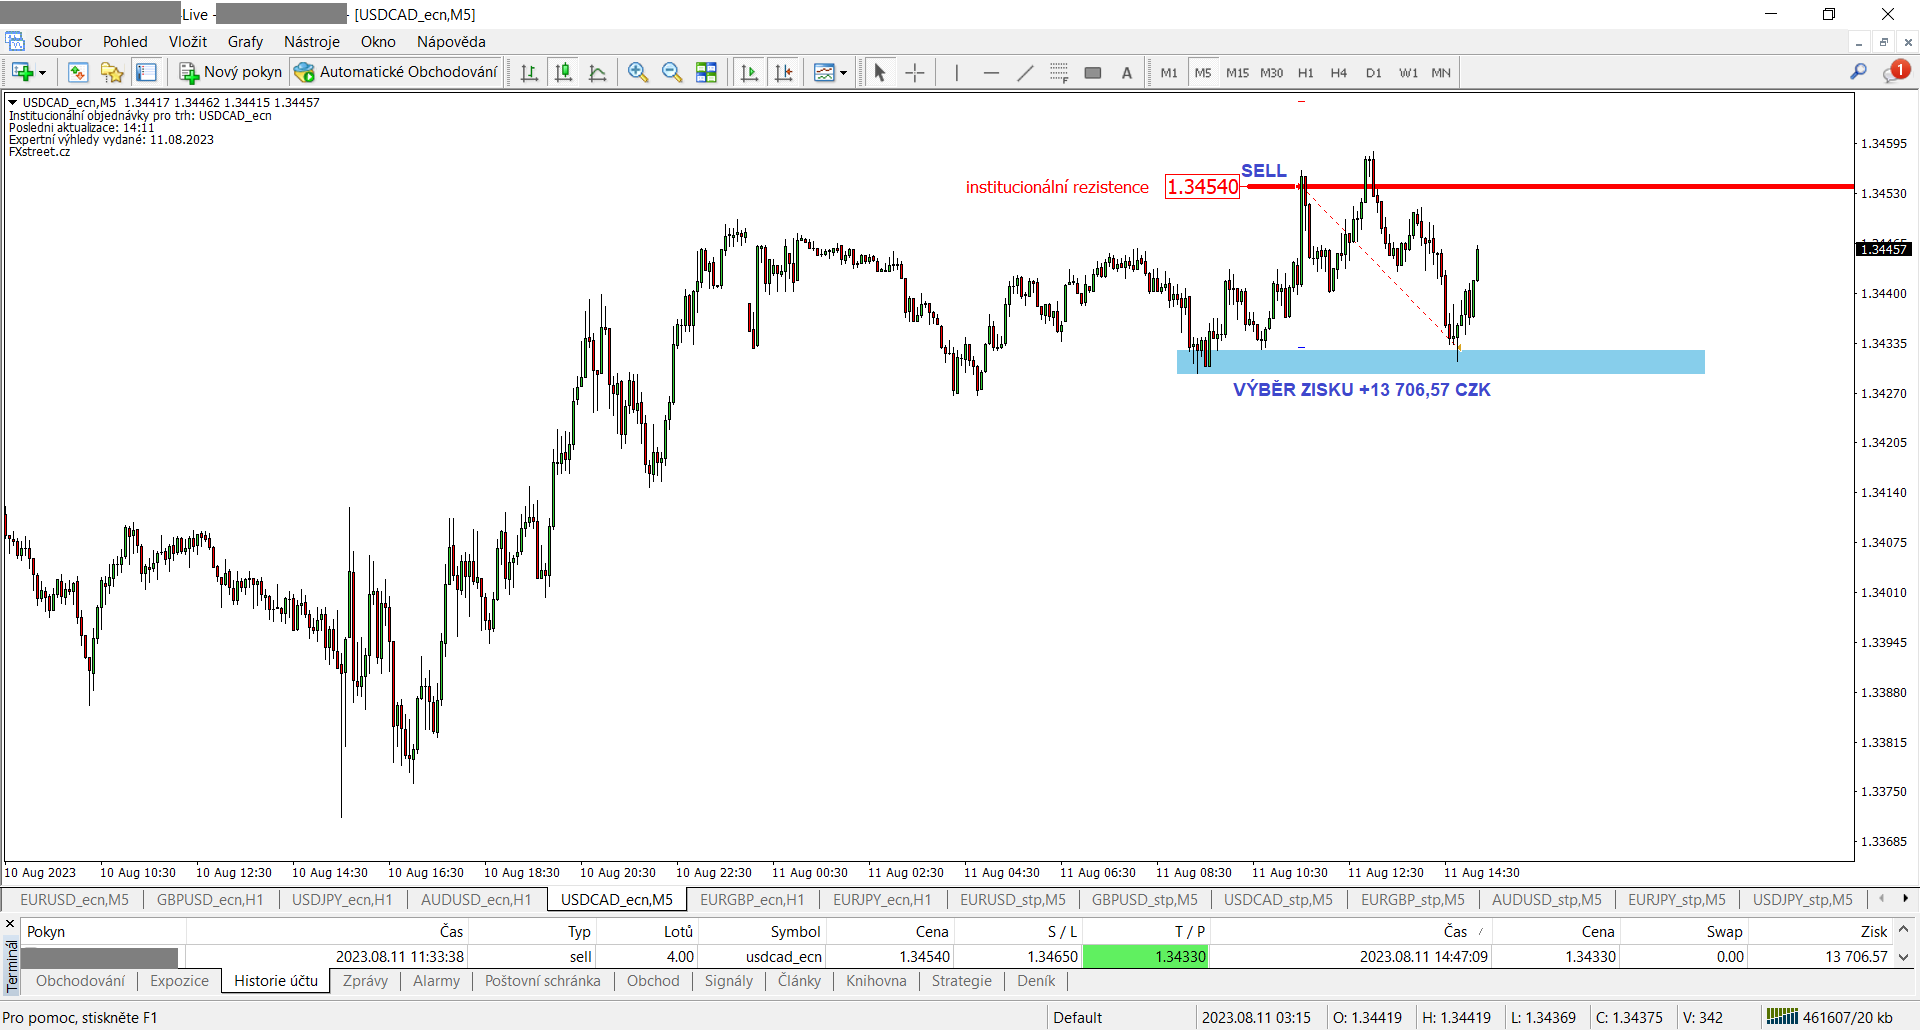1920x1030 pixels.
Task: Select the trendline drawing tool
Action: [x=1025, y=72]
